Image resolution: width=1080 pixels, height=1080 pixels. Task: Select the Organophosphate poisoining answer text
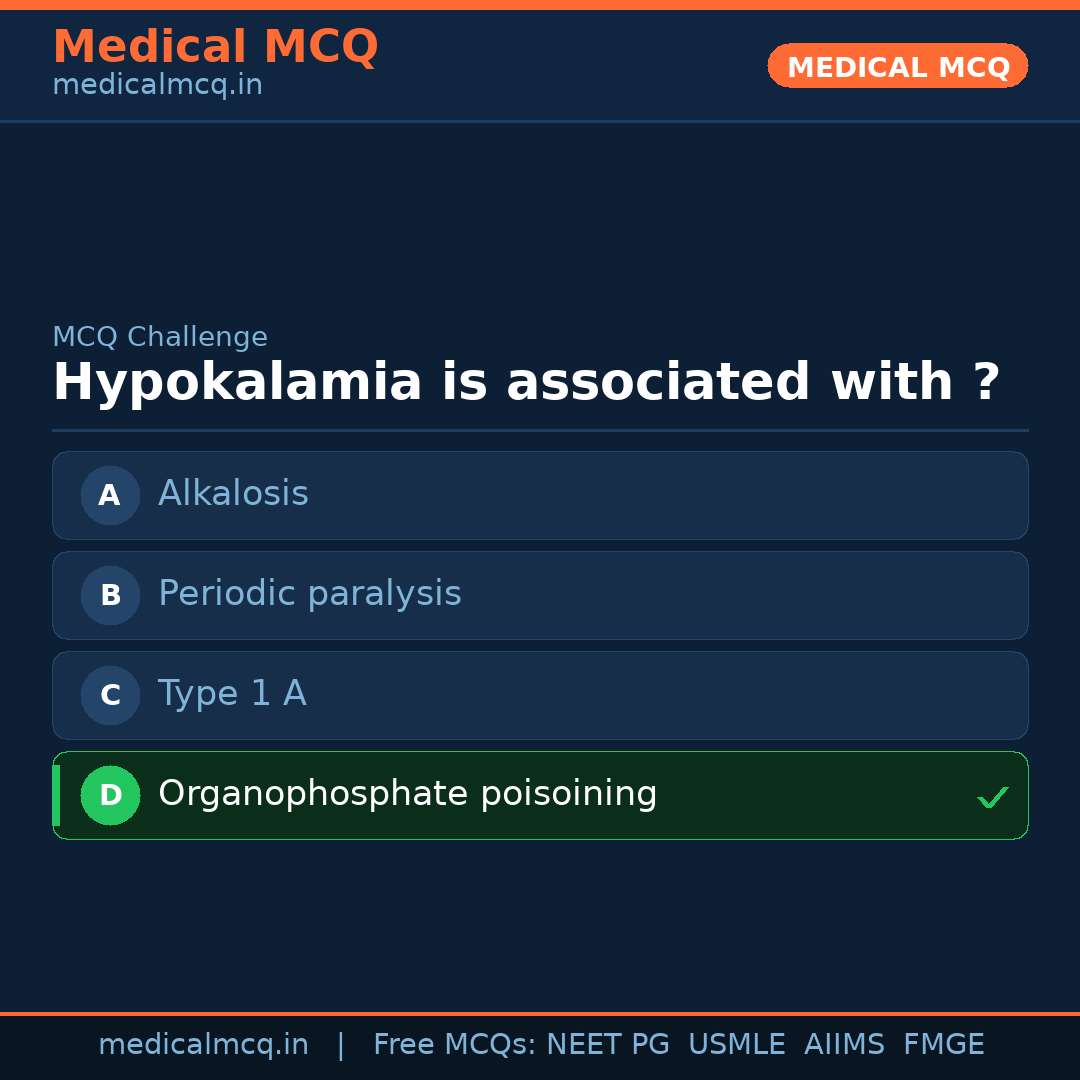click(407, 794)
